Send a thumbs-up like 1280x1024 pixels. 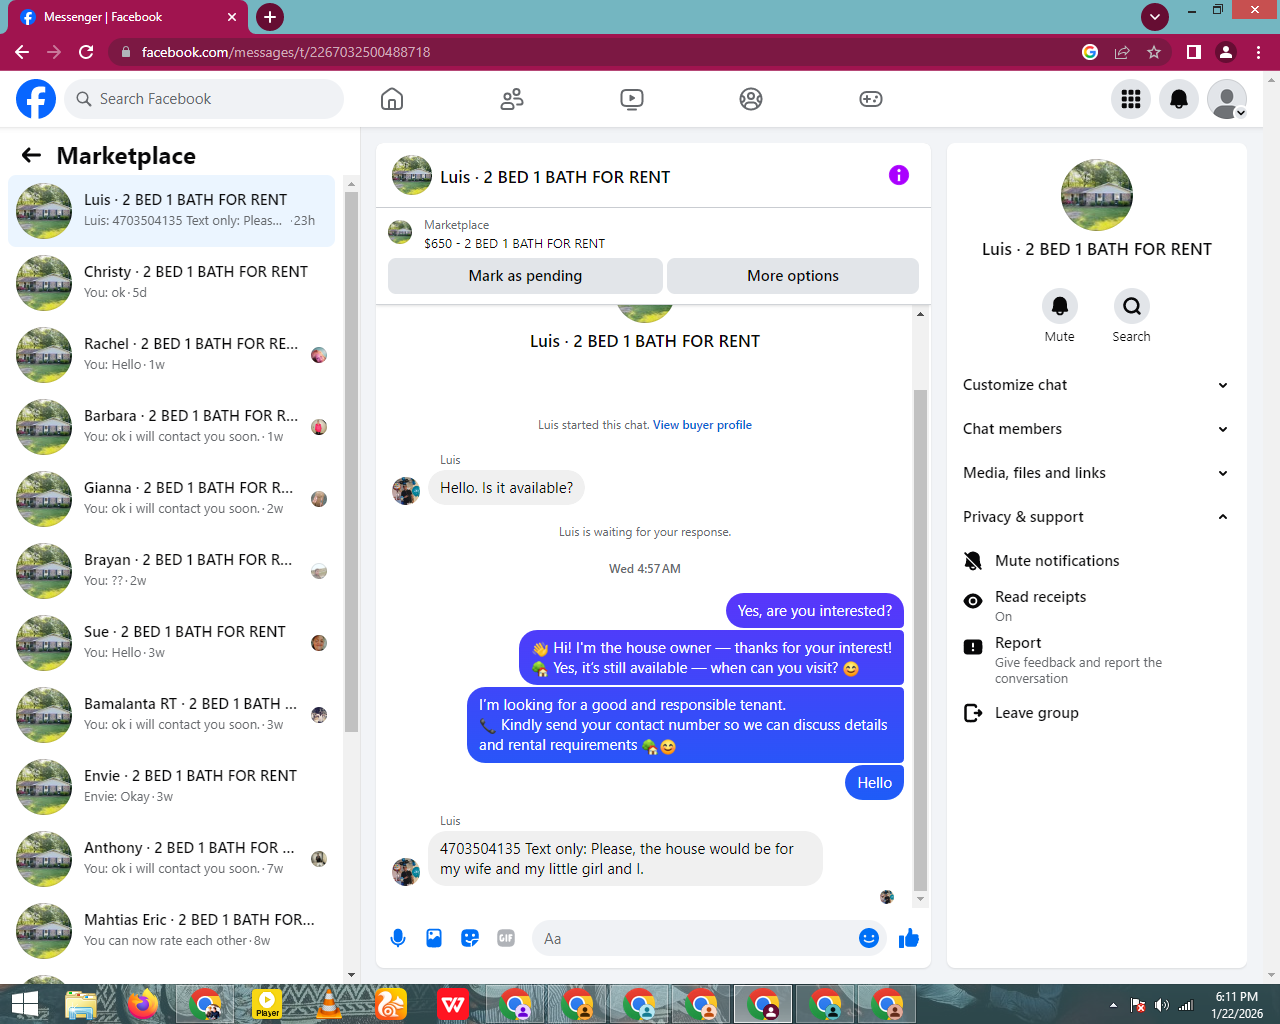909,938
